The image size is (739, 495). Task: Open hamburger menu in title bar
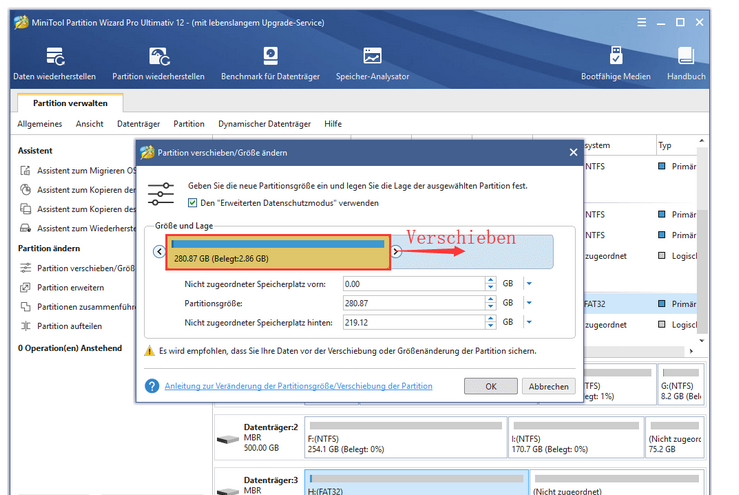pyautogui.click(x=641, y=22)
